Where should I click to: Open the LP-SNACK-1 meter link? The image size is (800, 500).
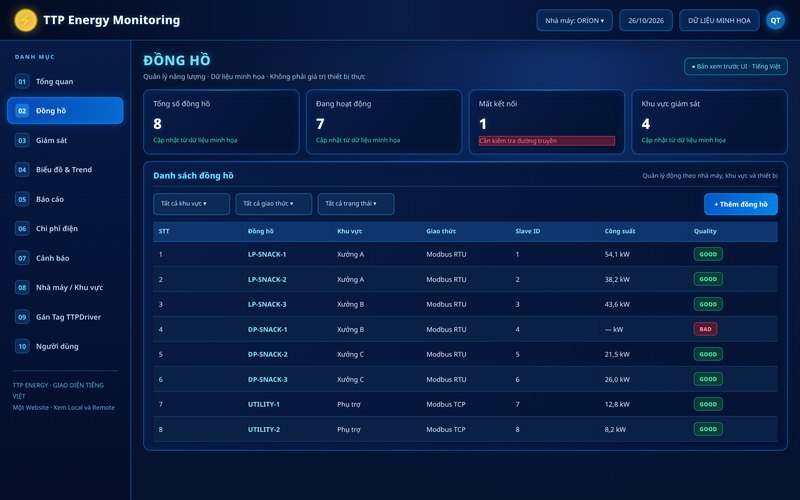tap(267, 254)
